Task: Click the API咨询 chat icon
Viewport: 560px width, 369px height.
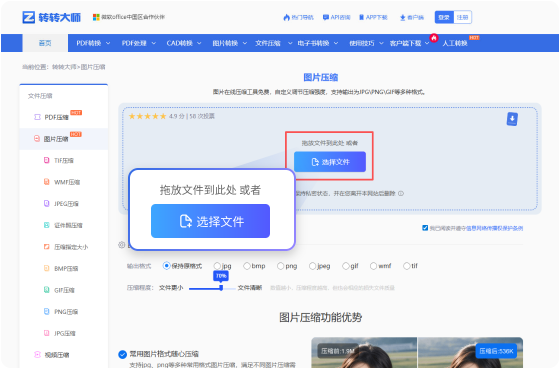Action: click(326, 17)
